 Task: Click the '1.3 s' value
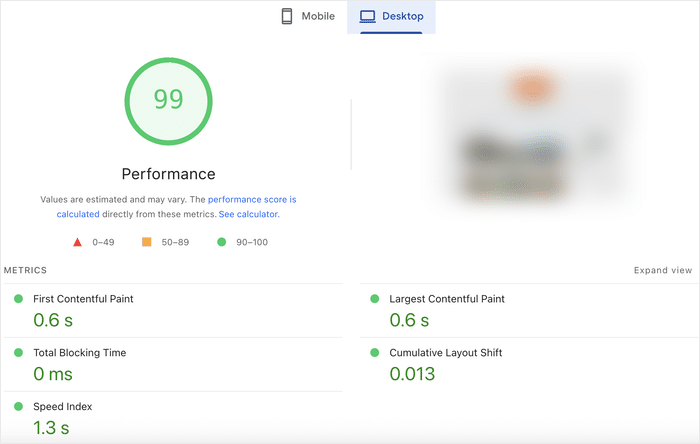tap(51, 428)
